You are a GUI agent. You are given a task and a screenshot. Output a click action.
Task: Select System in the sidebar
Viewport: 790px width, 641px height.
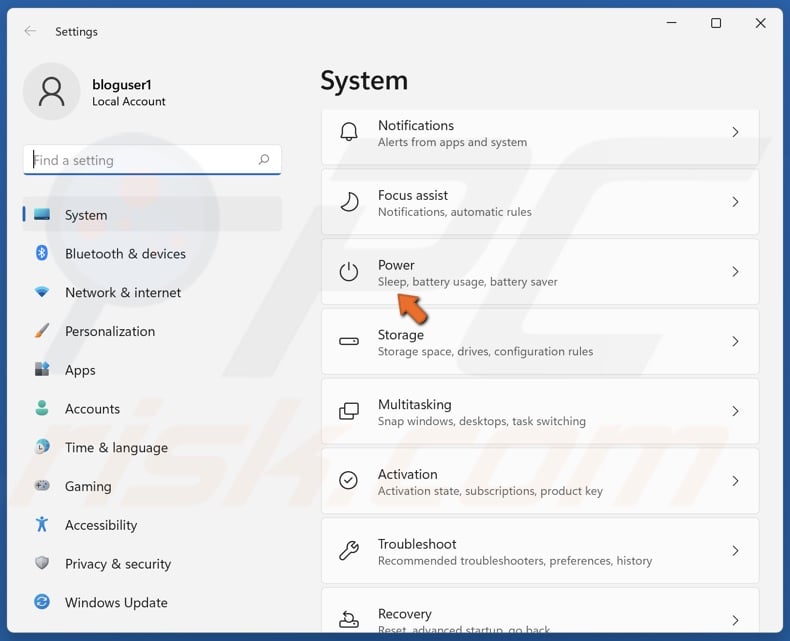point(152,215)
